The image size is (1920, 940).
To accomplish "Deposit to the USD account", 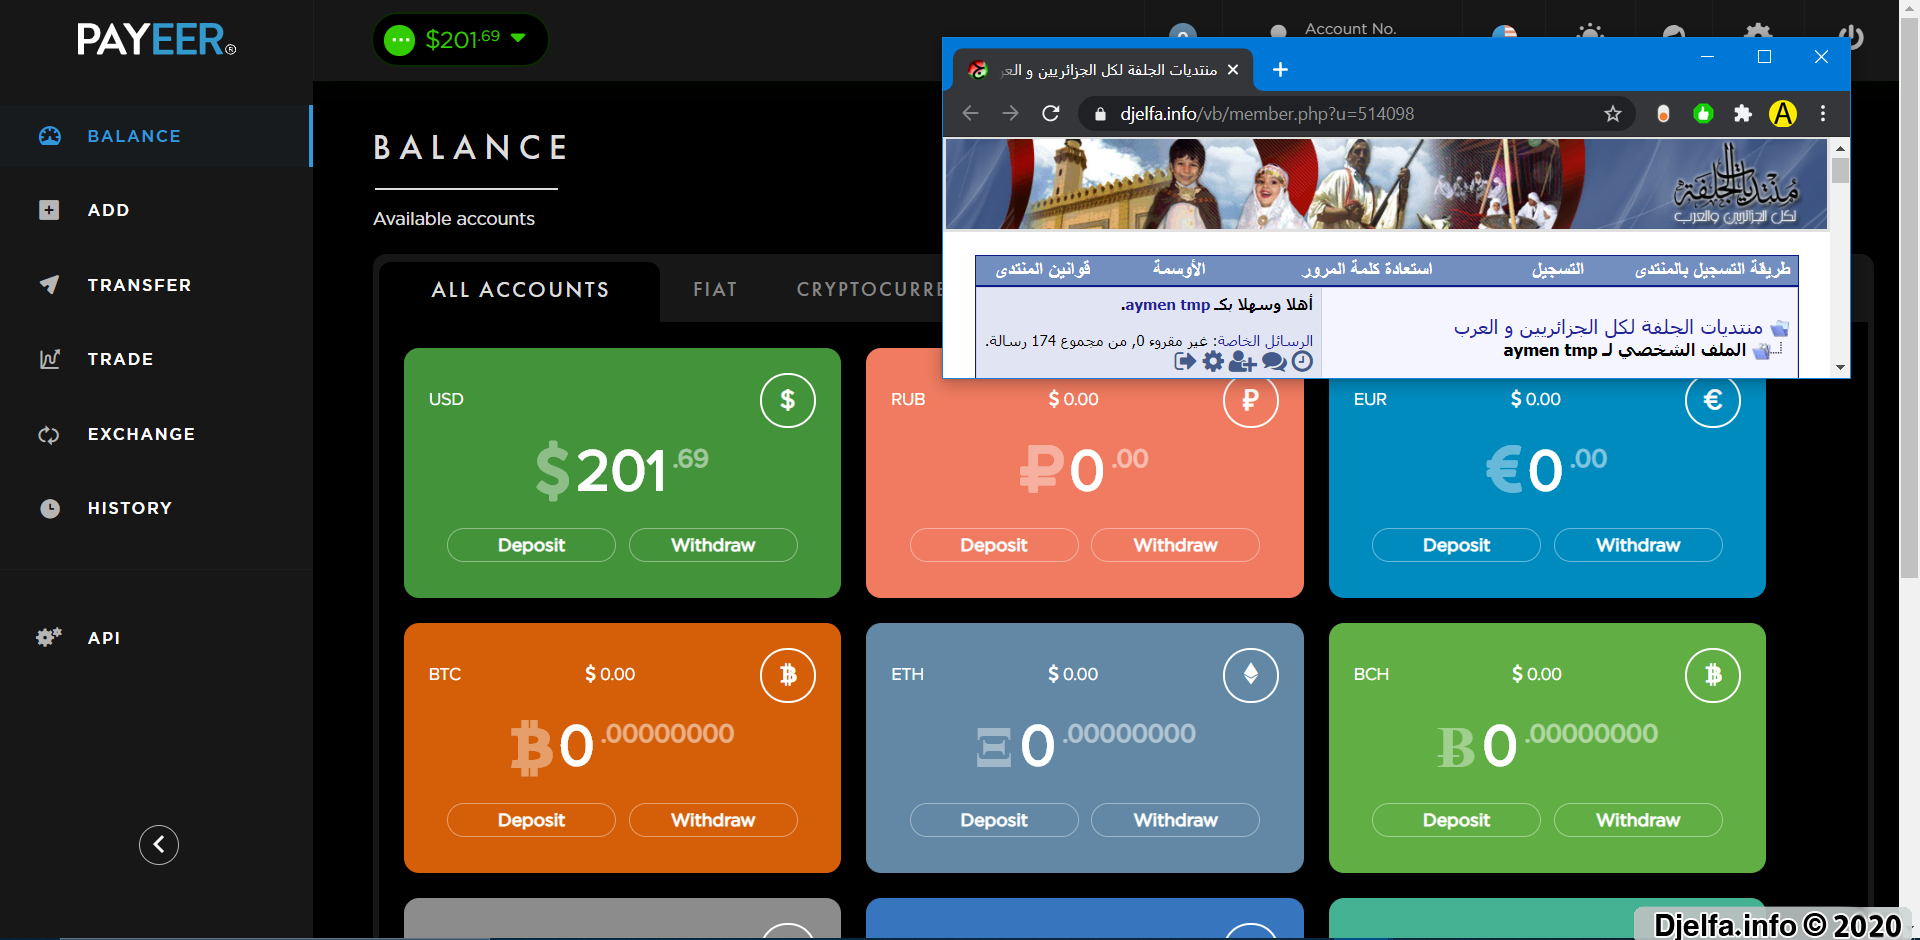I will point(531,545).
